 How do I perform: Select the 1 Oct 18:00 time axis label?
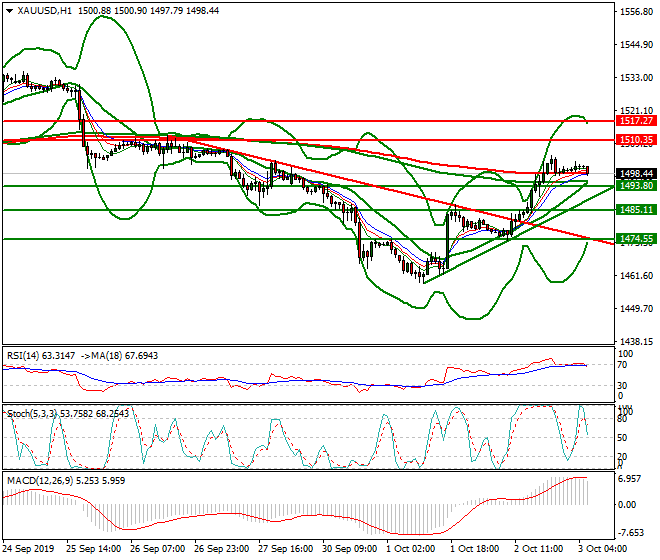point(474,549)
